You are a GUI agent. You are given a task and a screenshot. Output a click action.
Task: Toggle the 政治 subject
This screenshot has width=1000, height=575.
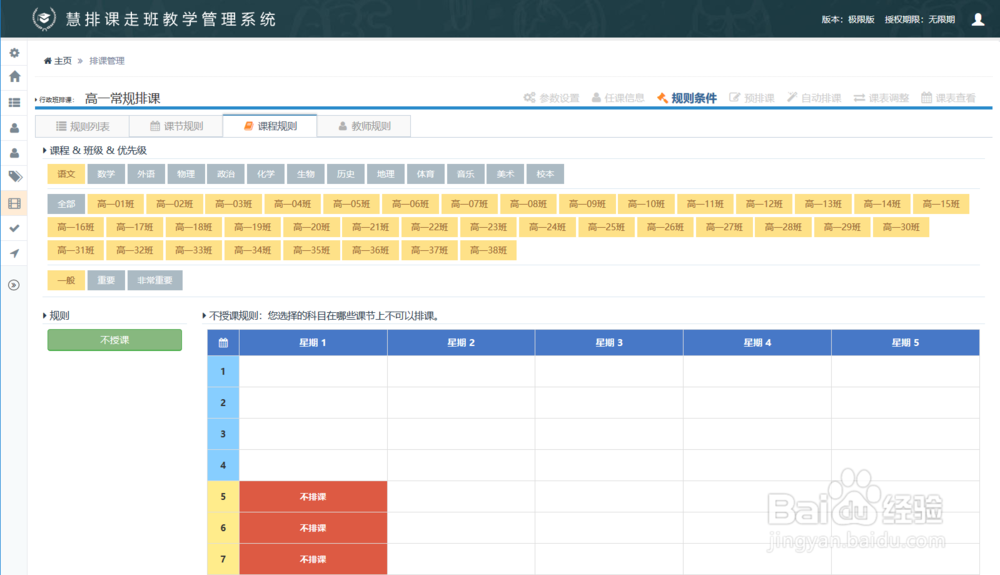pyautogui.click(x=226, y=174)
